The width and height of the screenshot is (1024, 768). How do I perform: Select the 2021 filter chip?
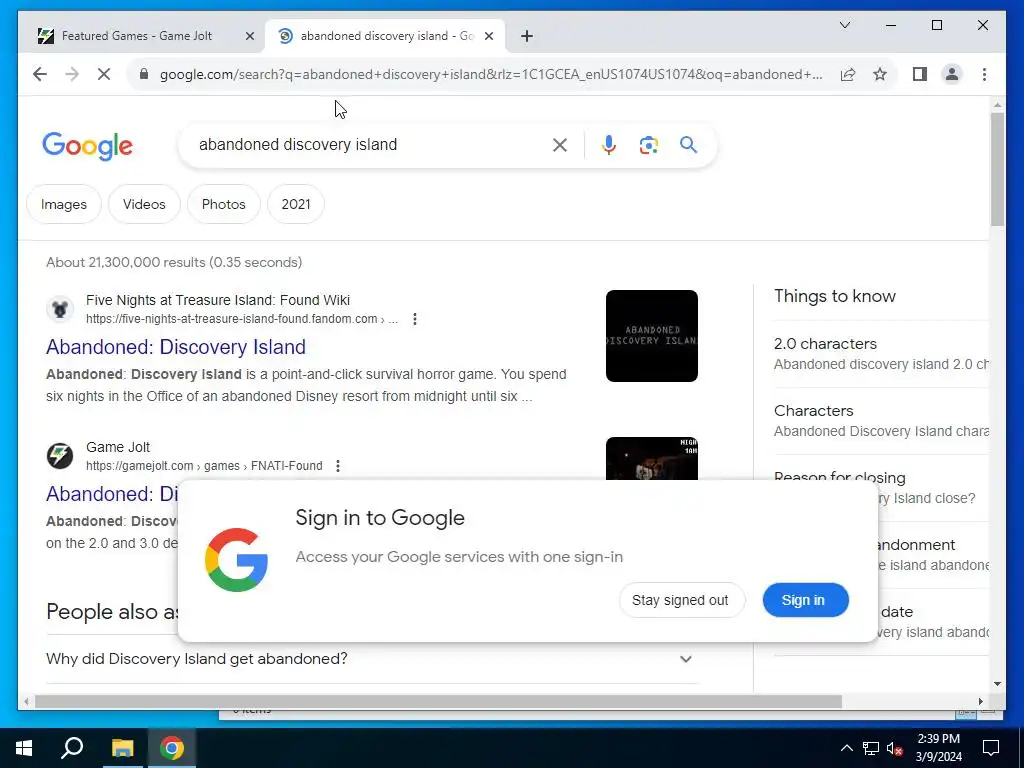[296, 204]
